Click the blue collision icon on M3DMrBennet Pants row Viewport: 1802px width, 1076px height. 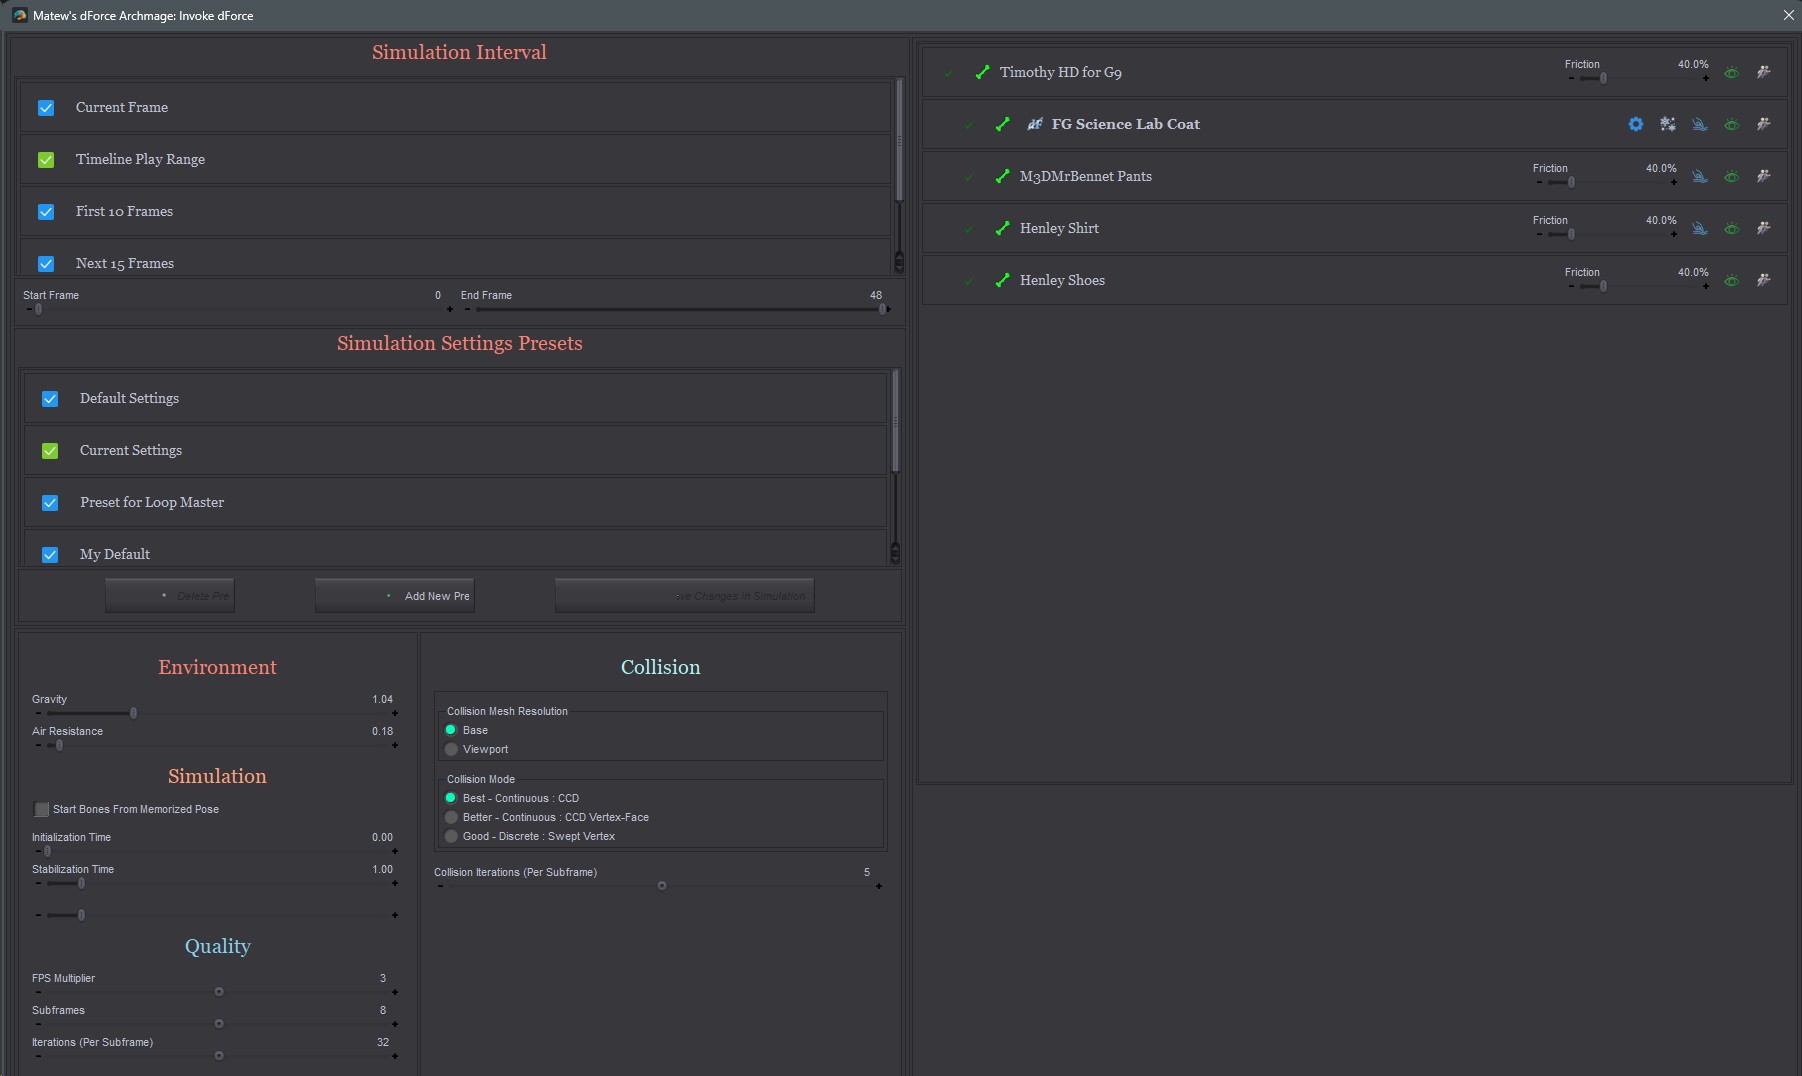click(1699, 176)
